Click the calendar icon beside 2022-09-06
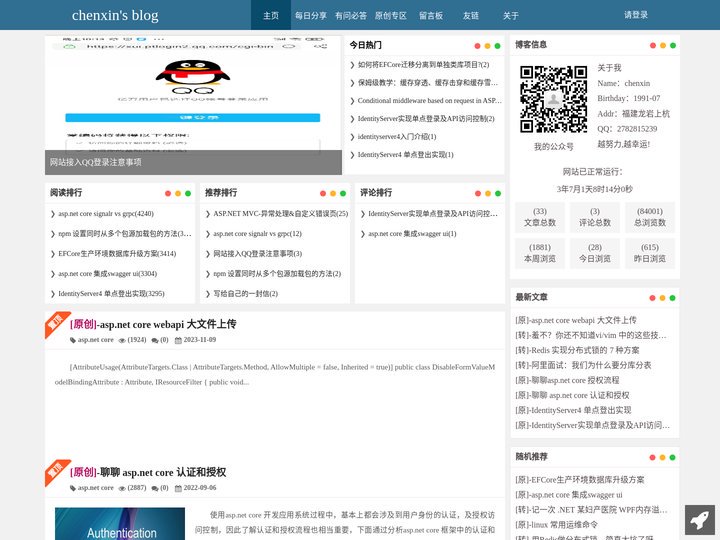 [x=178, y=488]
